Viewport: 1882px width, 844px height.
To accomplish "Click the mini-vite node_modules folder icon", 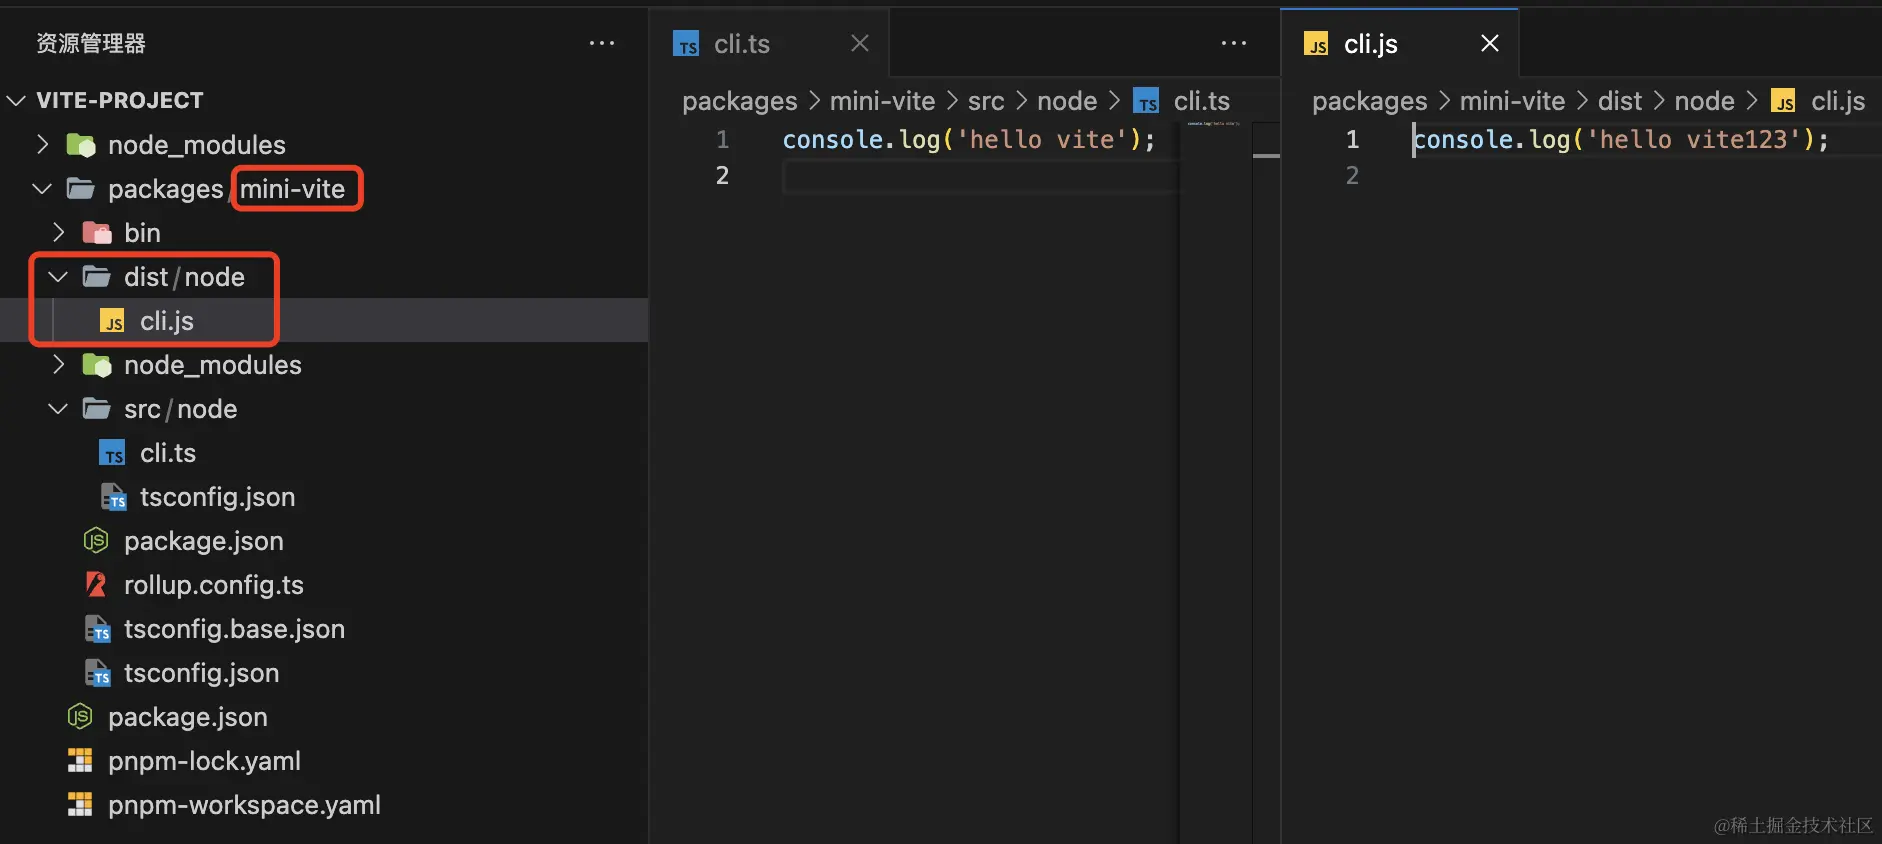I will coord(96,365).
